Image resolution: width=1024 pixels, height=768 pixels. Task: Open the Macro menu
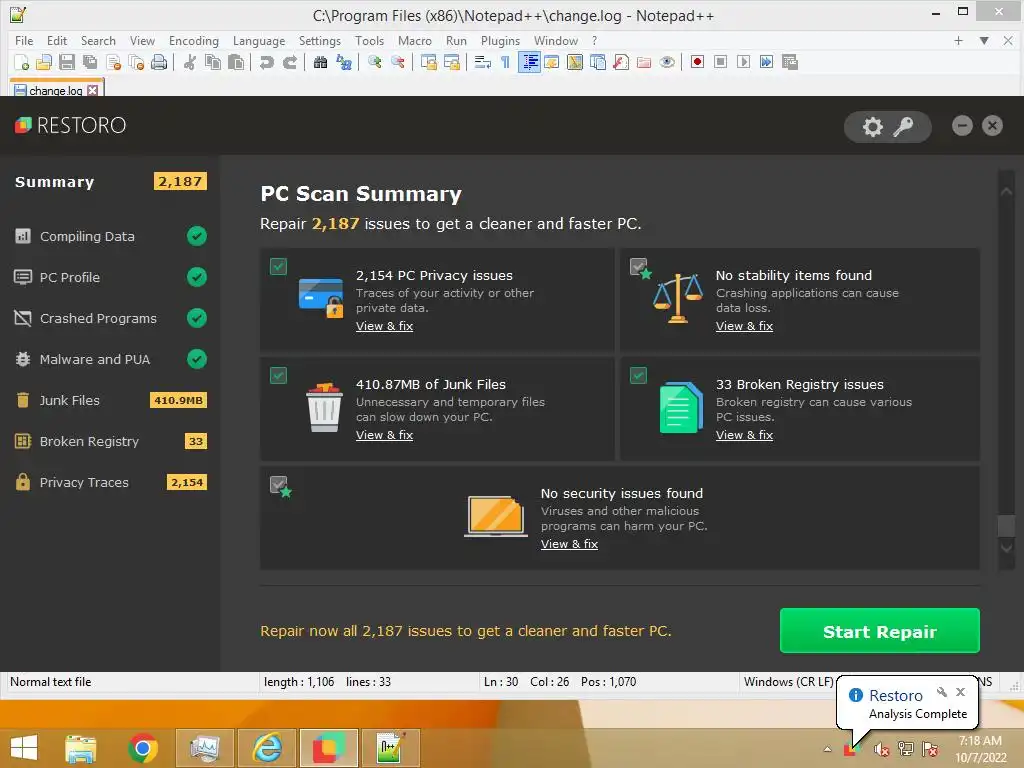415,40
